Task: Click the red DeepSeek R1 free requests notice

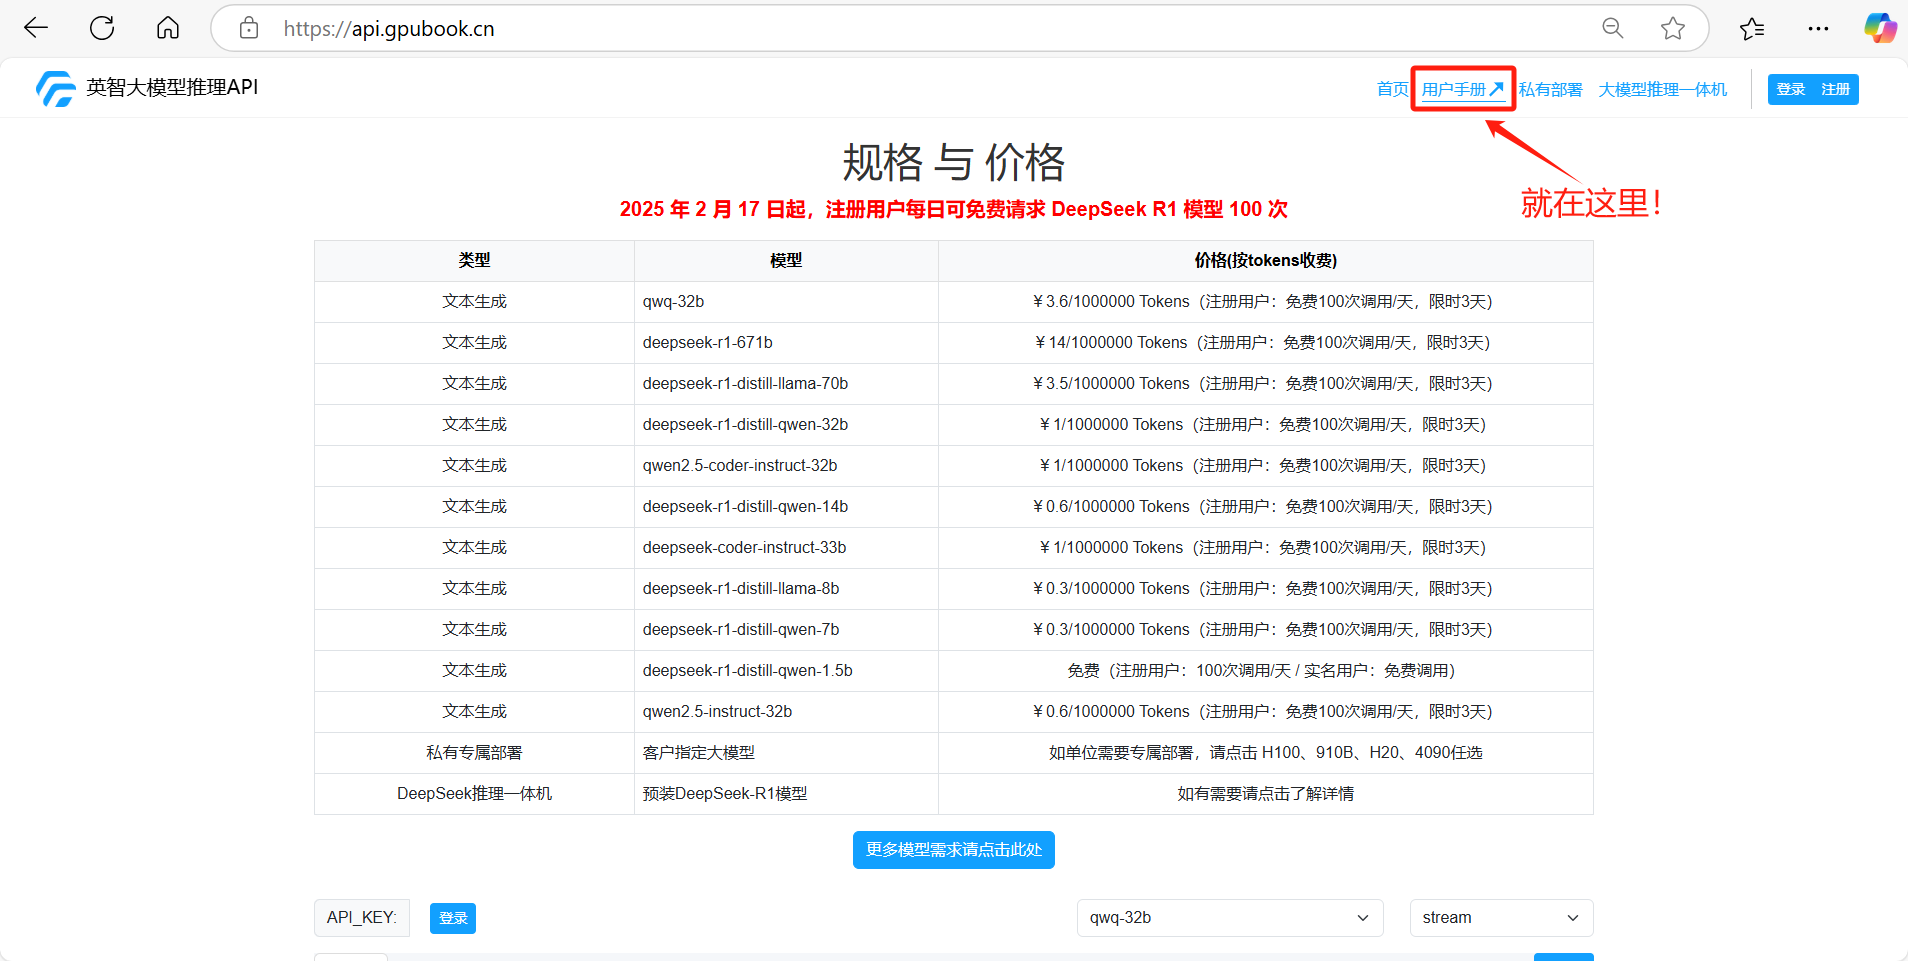Action: (954, 209)
